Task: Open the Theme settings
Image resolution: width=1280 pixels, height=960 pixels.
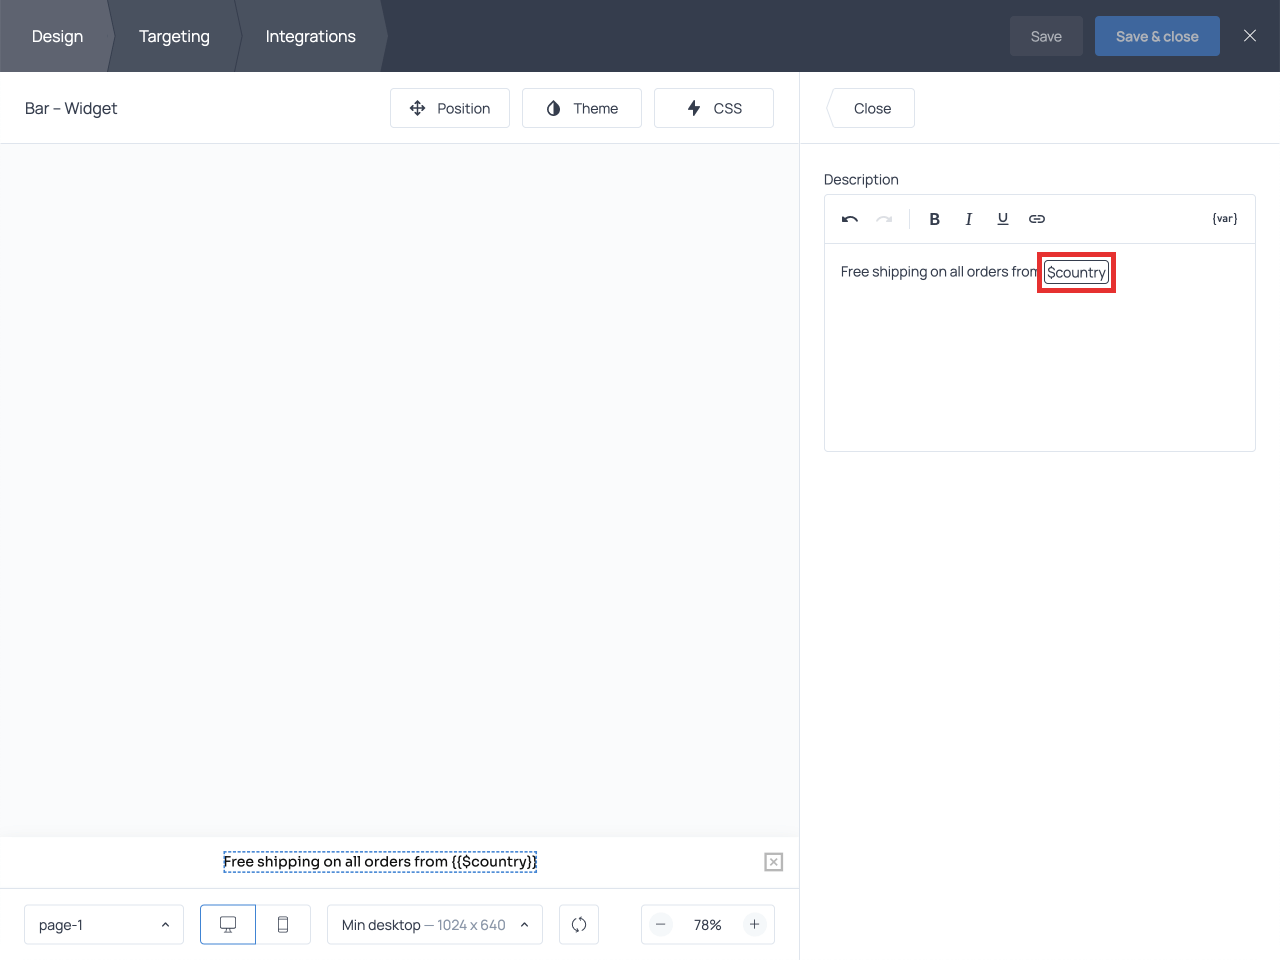Action: [x=582, y=108]
